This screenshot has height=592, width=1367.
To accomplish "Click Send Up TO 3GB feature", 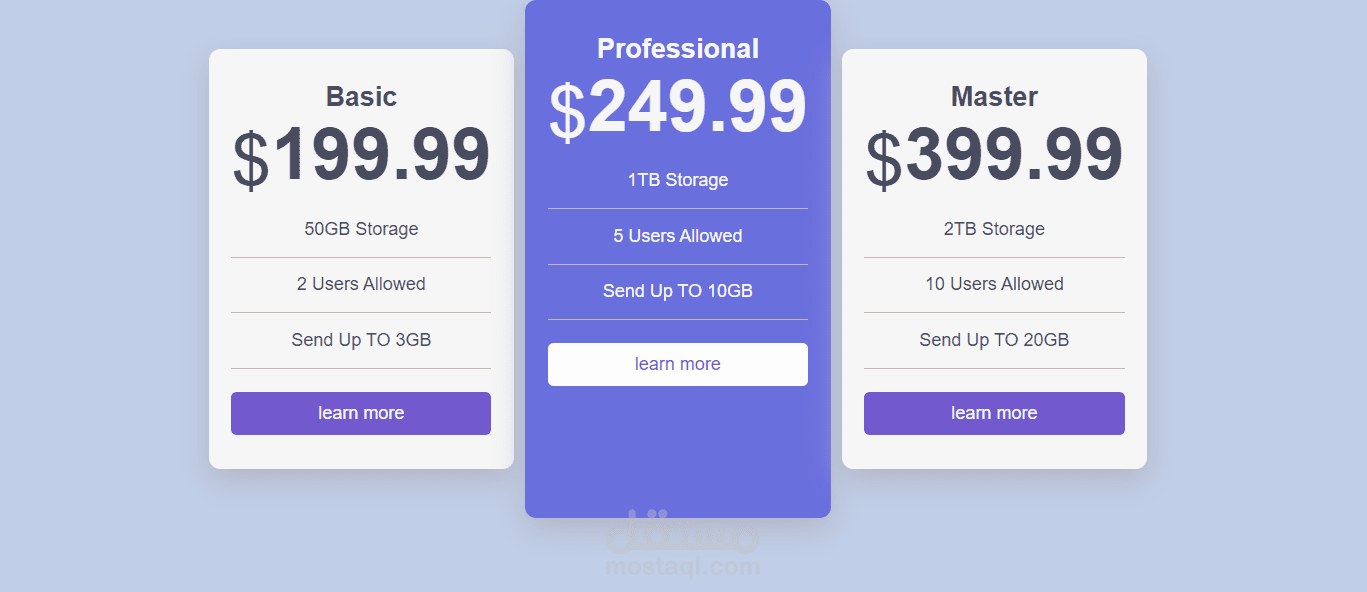I will coord(361,340).
